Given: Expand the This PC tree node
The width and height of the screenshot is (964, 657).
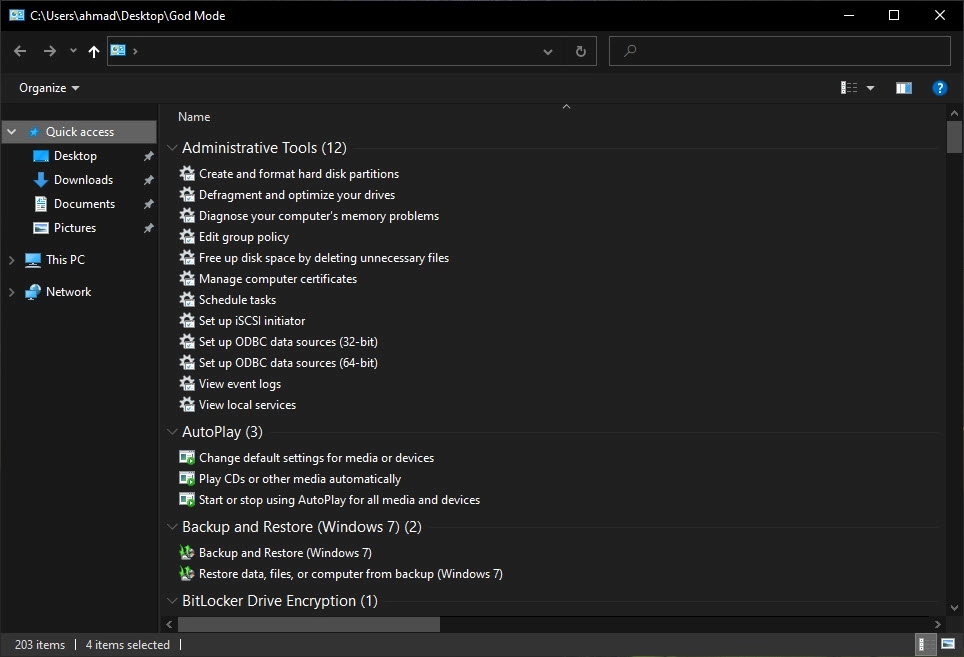Looking at the screenshot, I should tap(12, 260).
